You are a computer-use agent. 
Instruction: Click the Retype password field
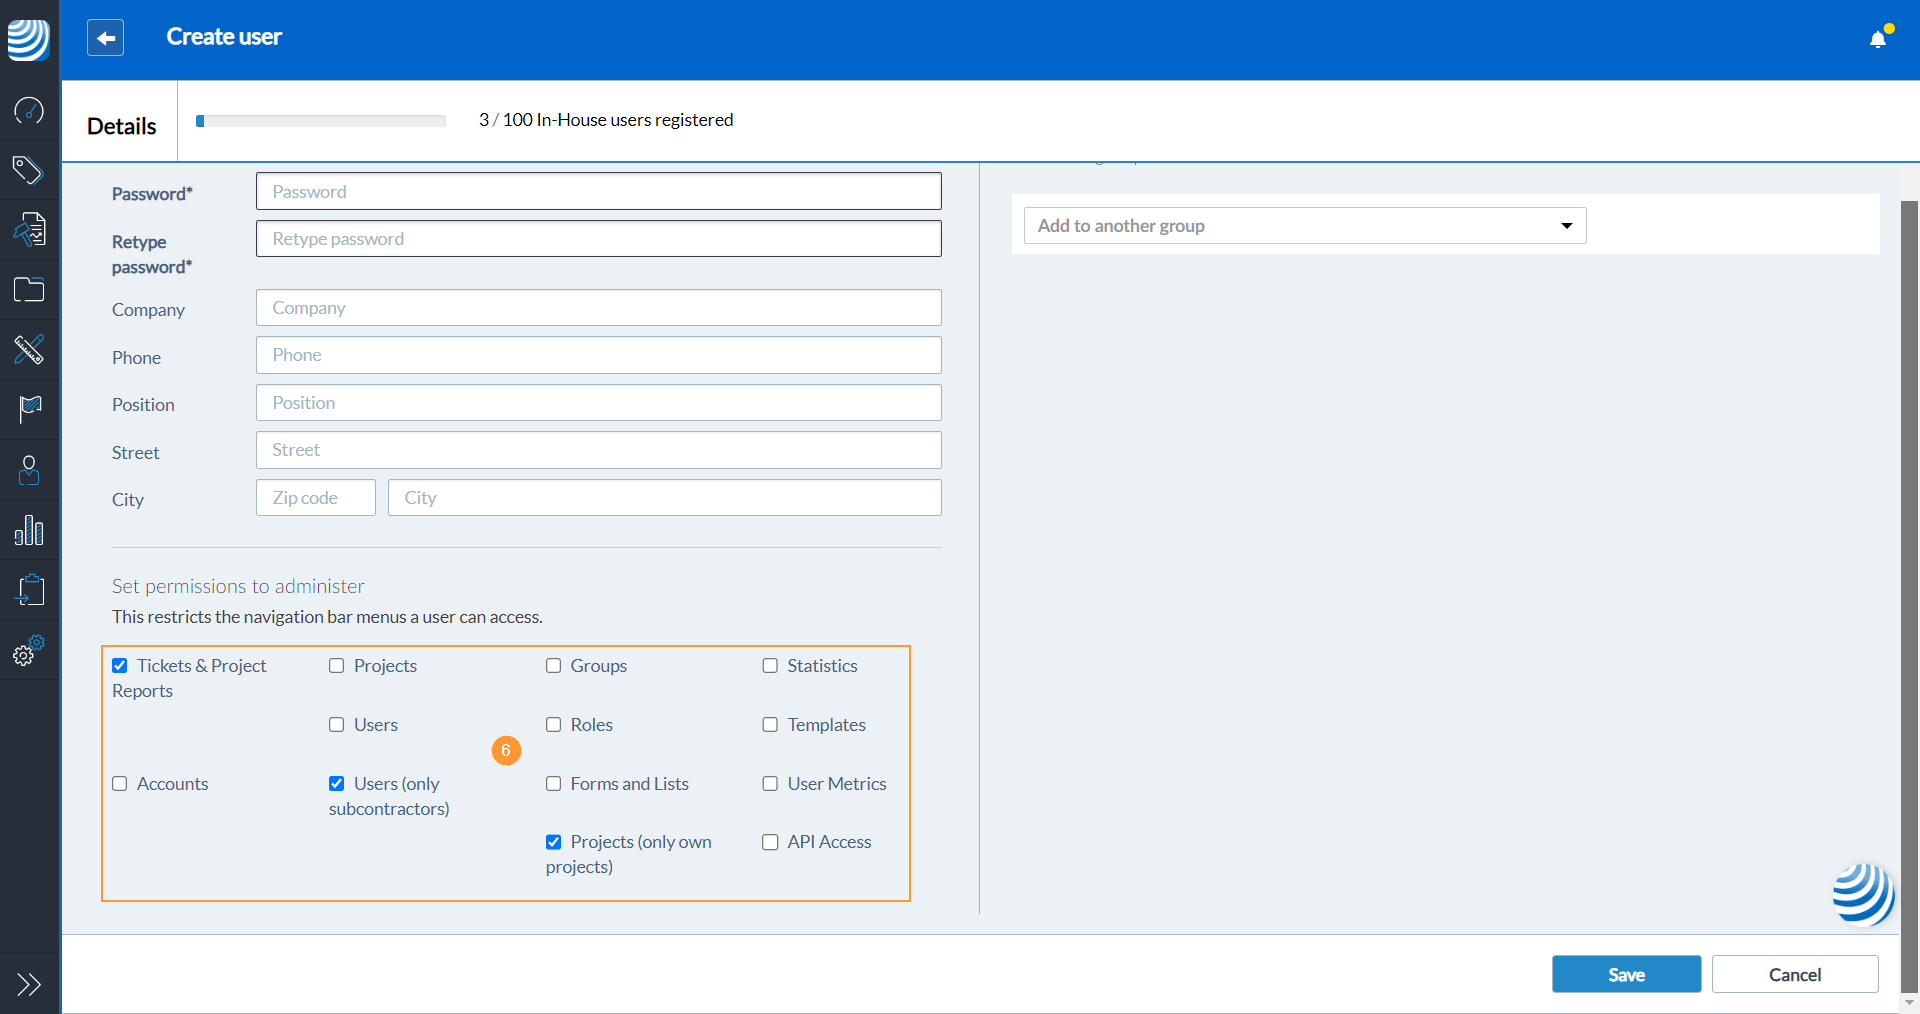598,238
